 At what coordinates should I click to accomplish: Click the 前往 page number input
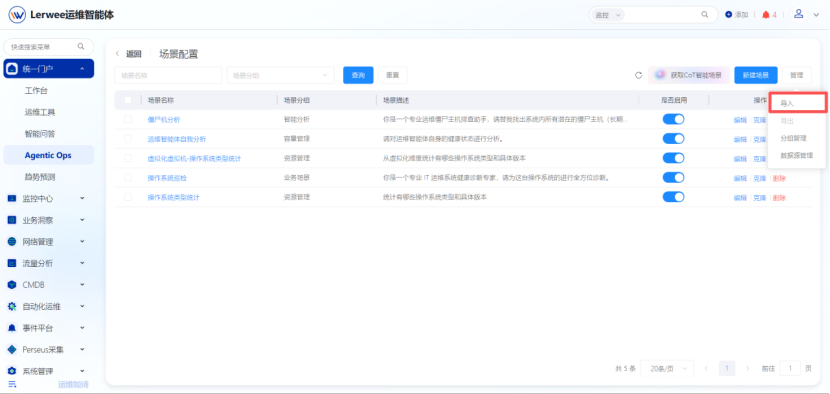click(x=790, y=368)
